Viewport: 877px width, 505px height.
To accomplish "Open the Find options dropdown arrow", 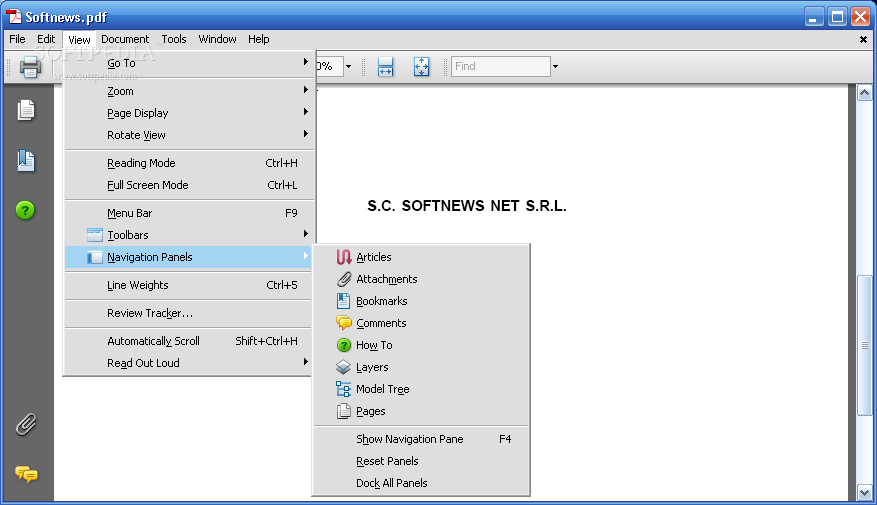I will coord(555,67).
